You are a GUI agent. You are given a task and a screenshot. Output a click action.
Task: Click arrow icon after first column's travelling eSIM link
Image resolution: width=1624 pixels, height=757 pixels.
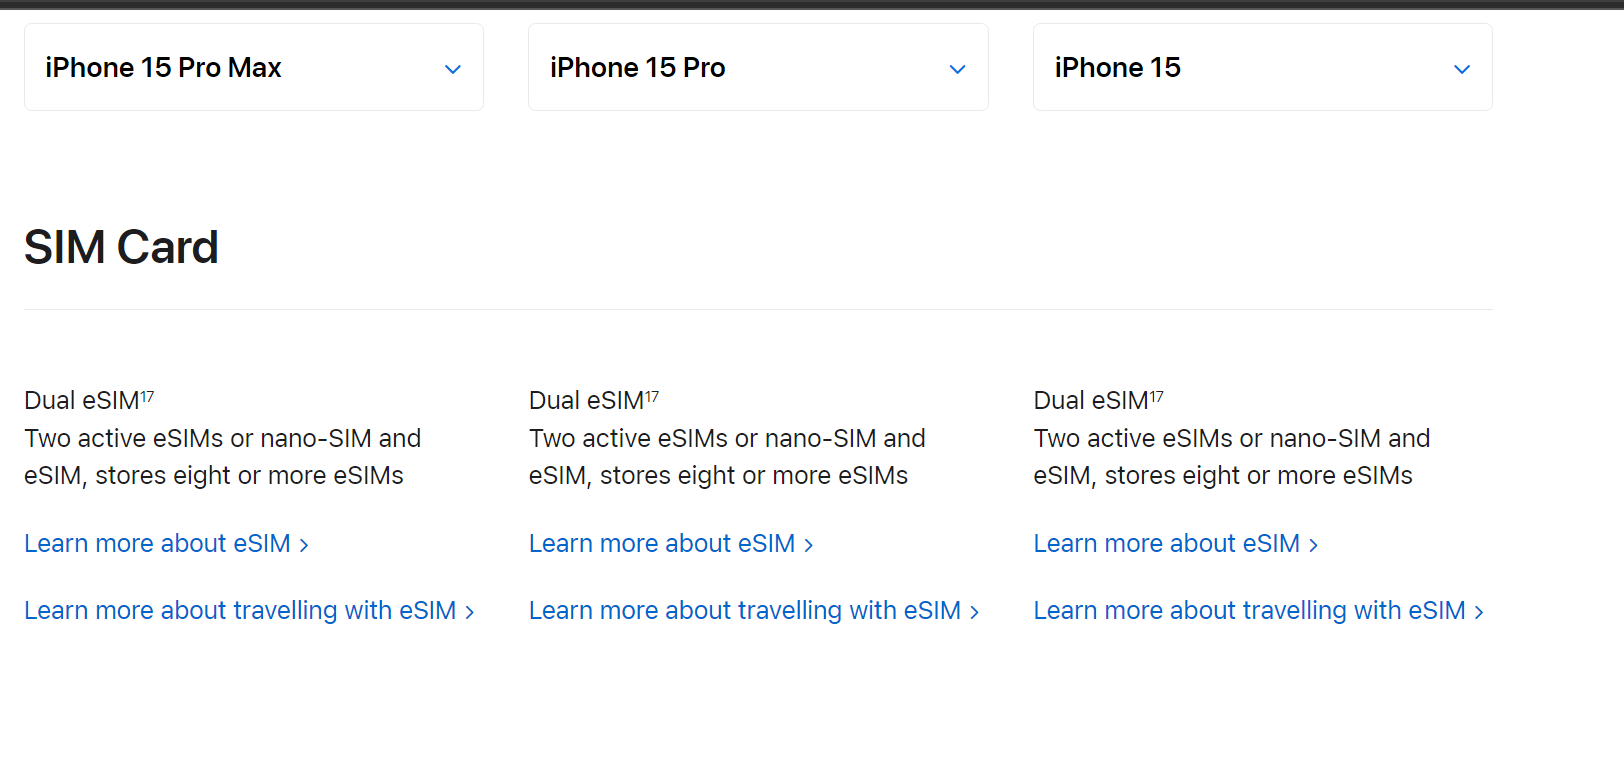(469, 612)
